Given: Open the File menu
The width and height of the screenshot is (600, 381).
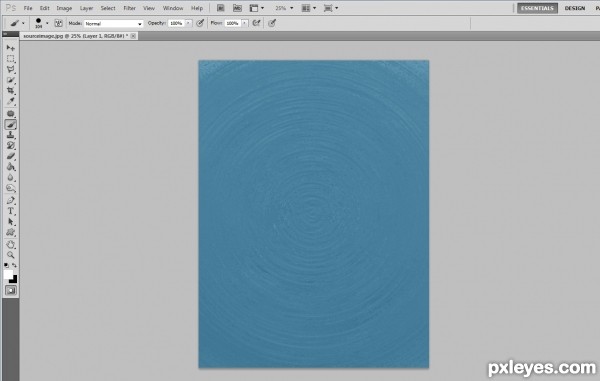Looking at the screenshot, I should [28, 8].
